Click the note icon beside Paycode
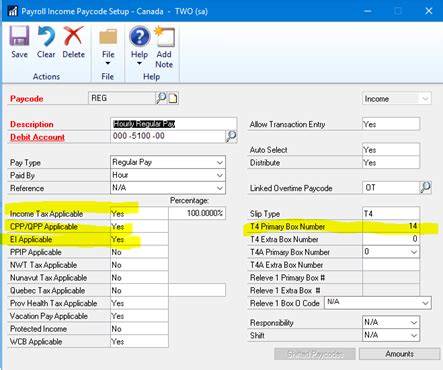443x370 pixels. [173, 98]
